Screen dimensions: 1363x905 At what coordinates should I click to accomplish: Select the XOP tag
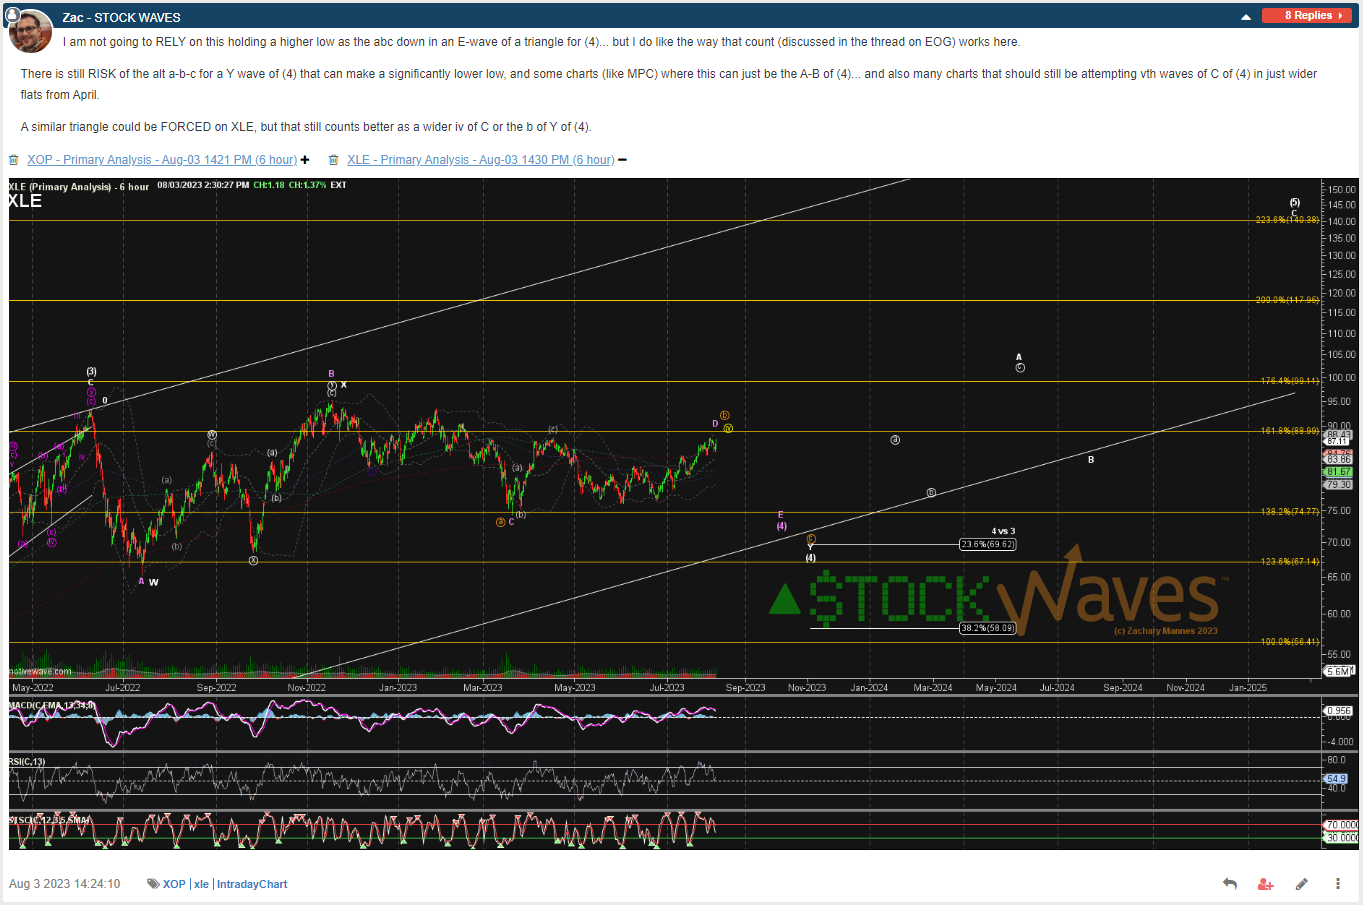point(174,884)
